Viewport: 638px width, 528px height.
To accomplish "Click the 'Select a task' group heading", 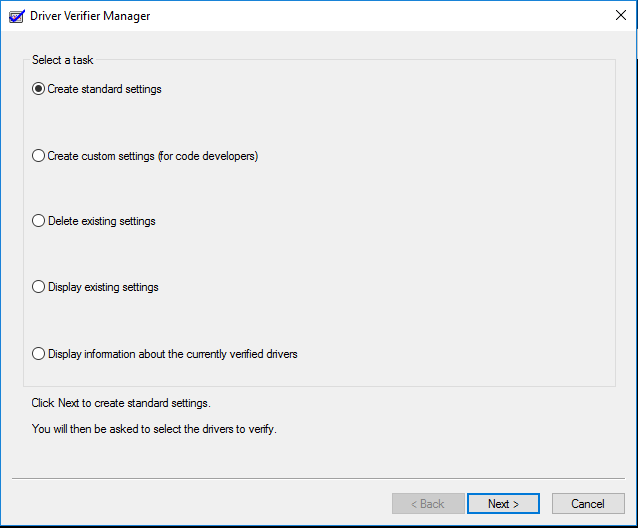I will click(x=63, y=60).
